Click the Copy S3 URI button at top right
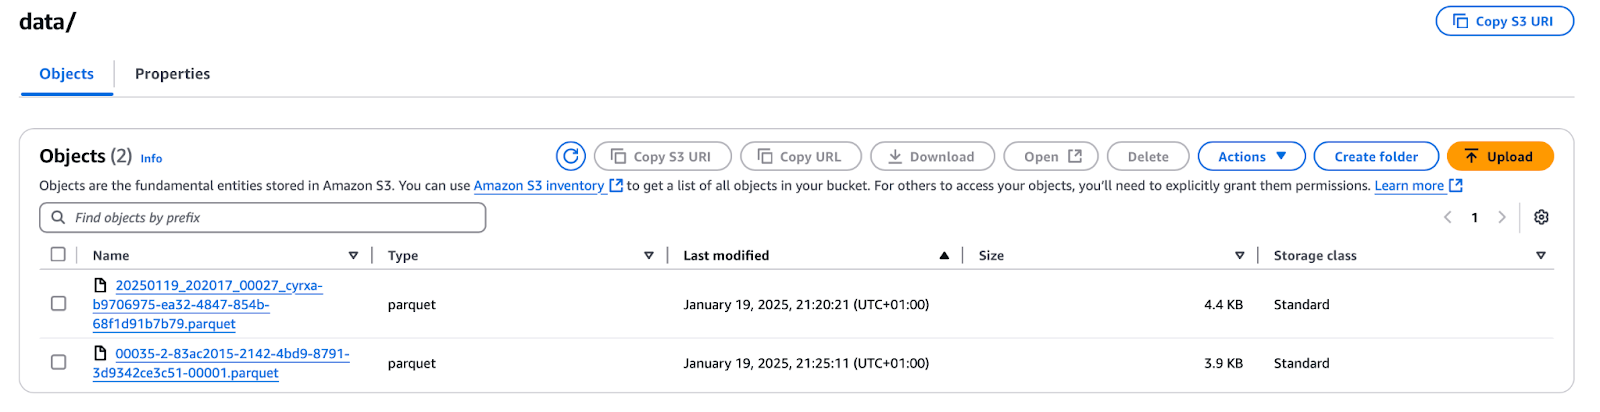The height and width of the screenshot is (412, 1600). point(1504,21)
